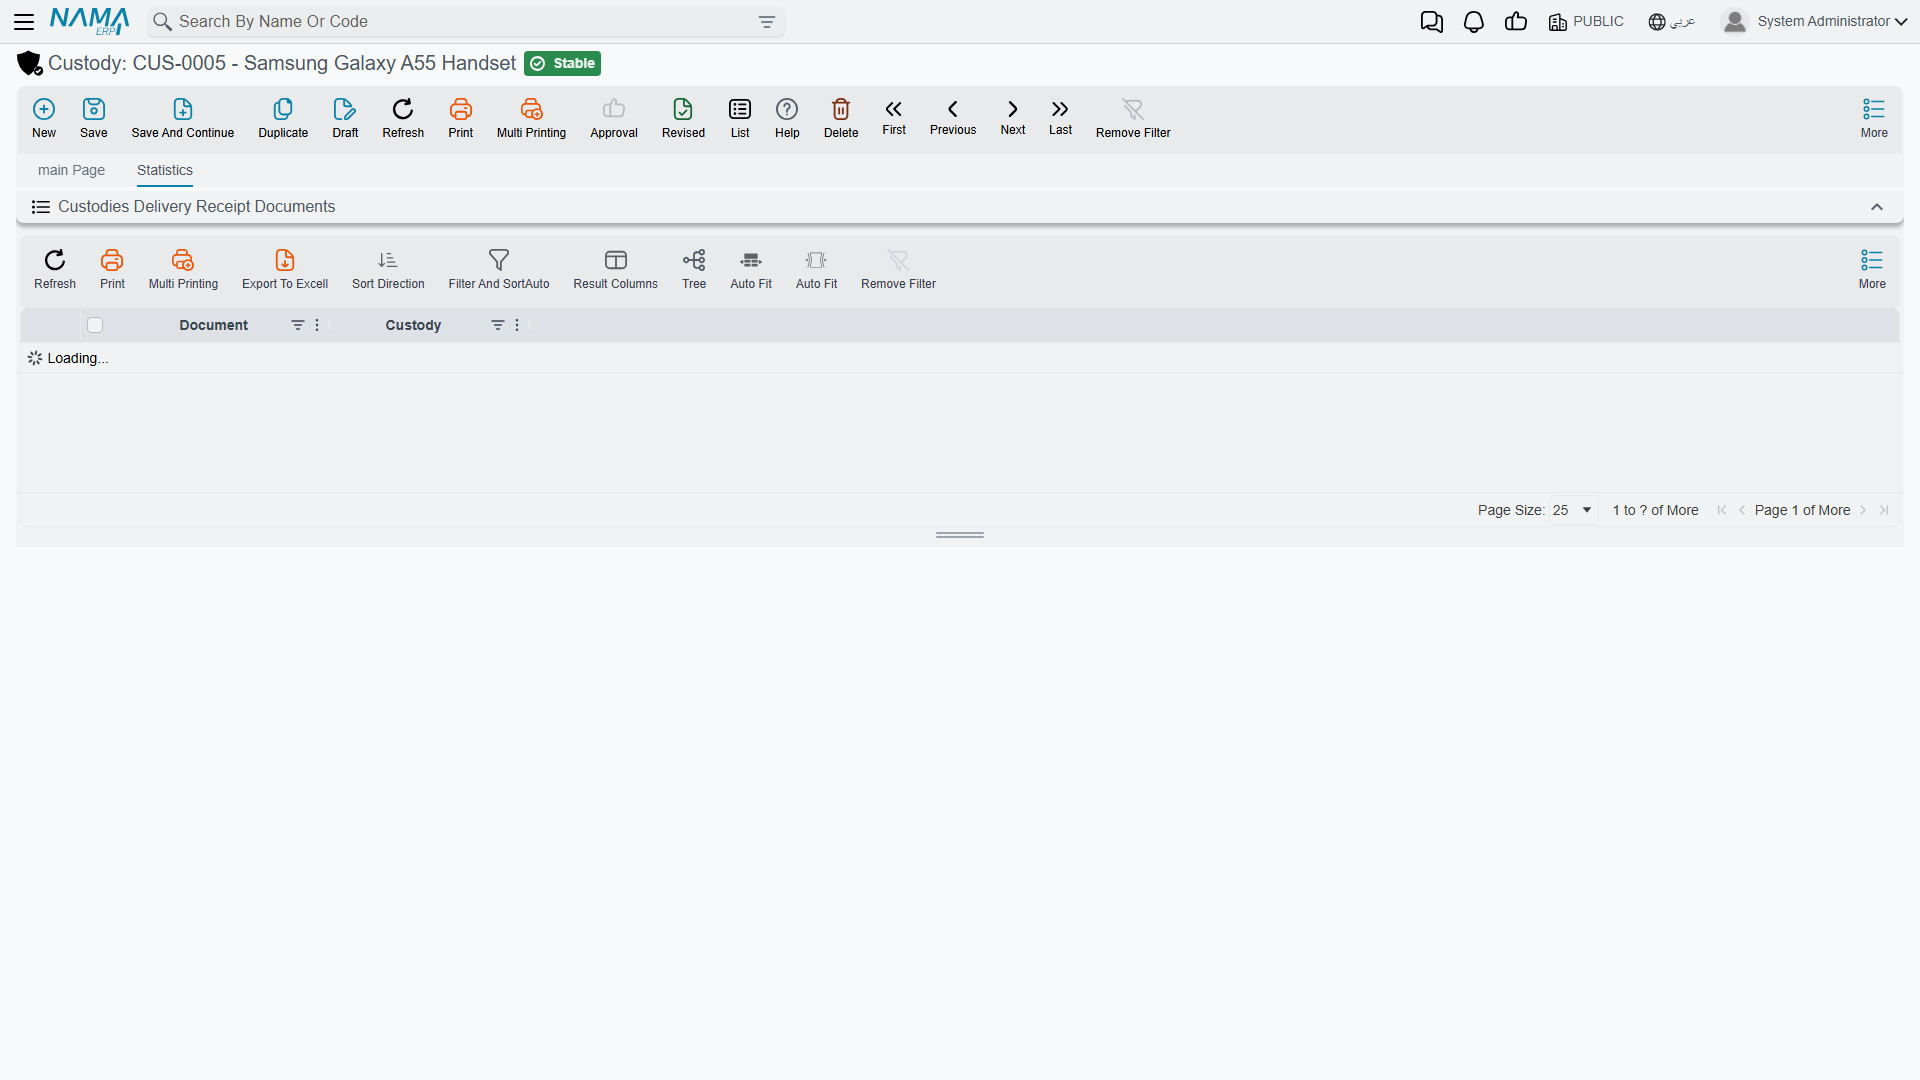Go to the grid's first page
Screen dimensions: 1920x1080
click(x=1721, y=510)
